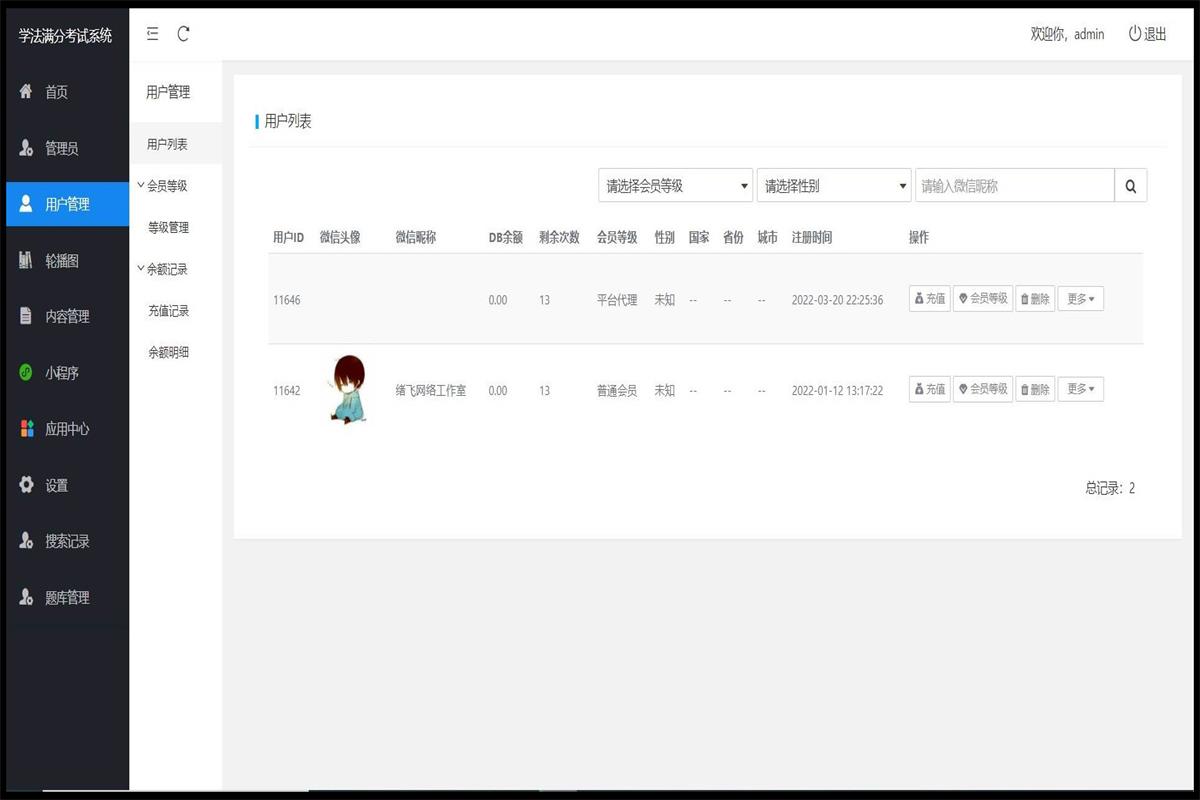Viewport: 1200px width, 800px height.
Task: Open 应用中心 app center entry
Action: [x=67, y=429]
